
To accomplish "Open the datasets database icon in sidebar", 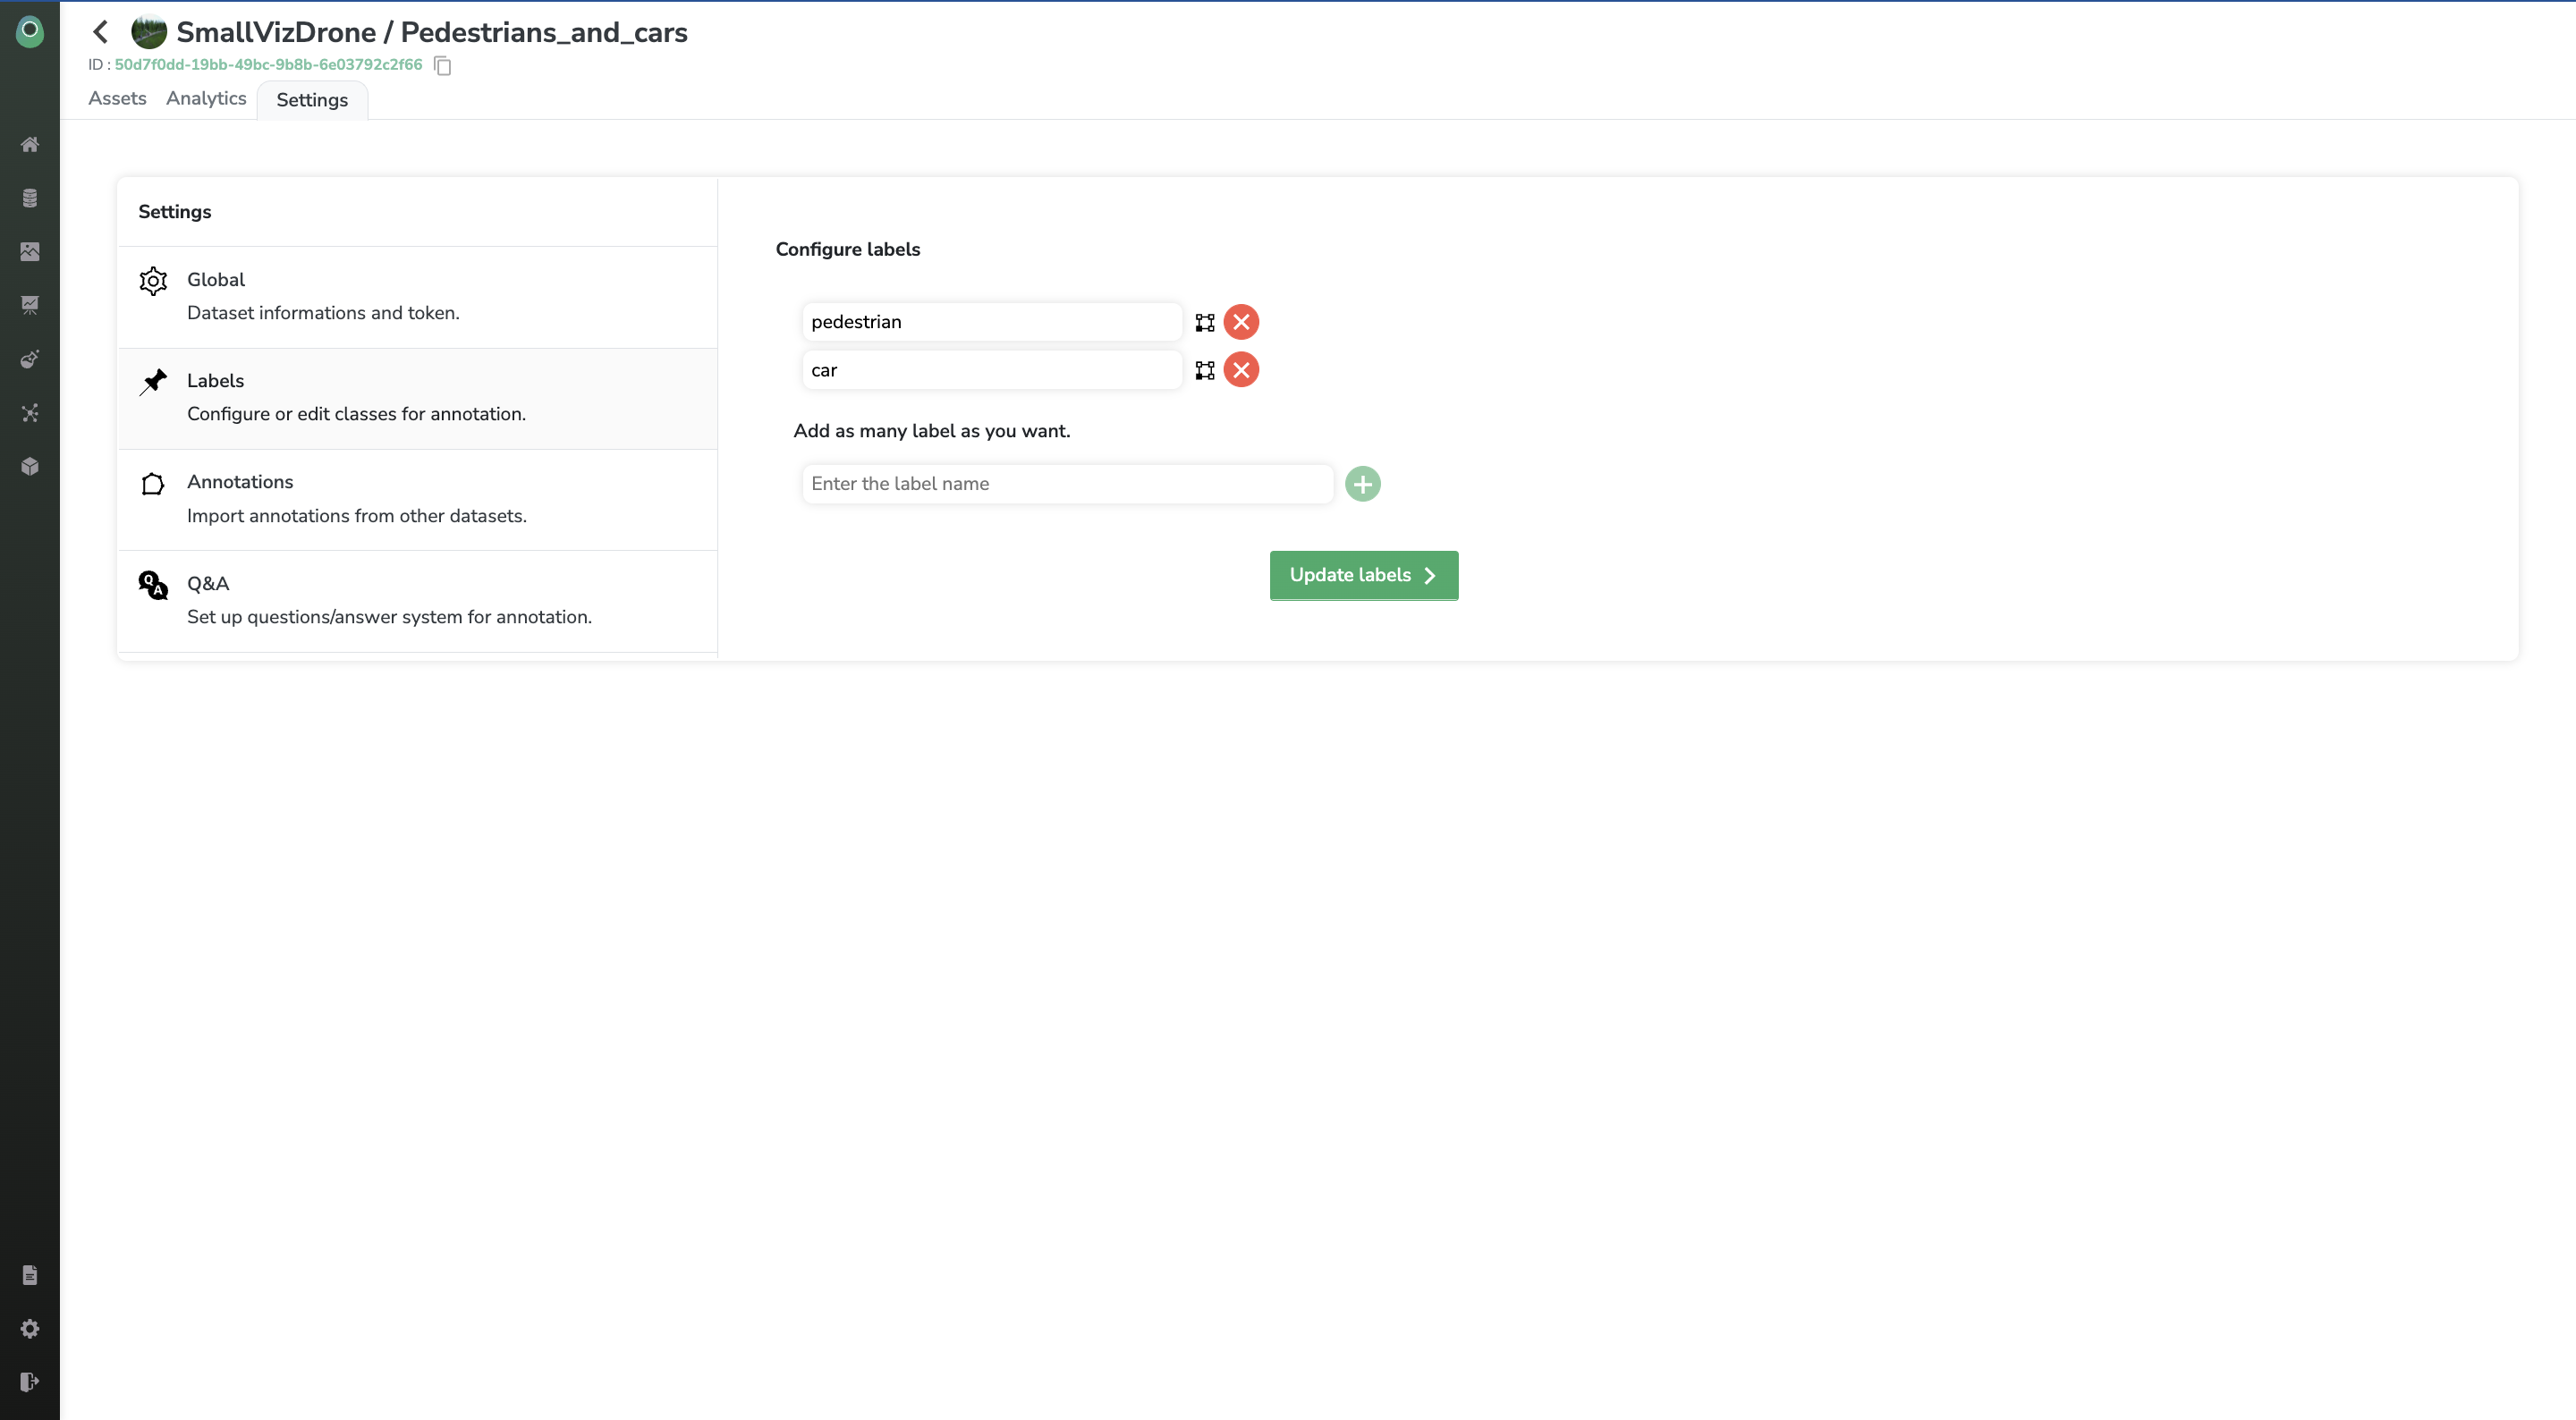I will pyautogui.click(x=30, y=198).
